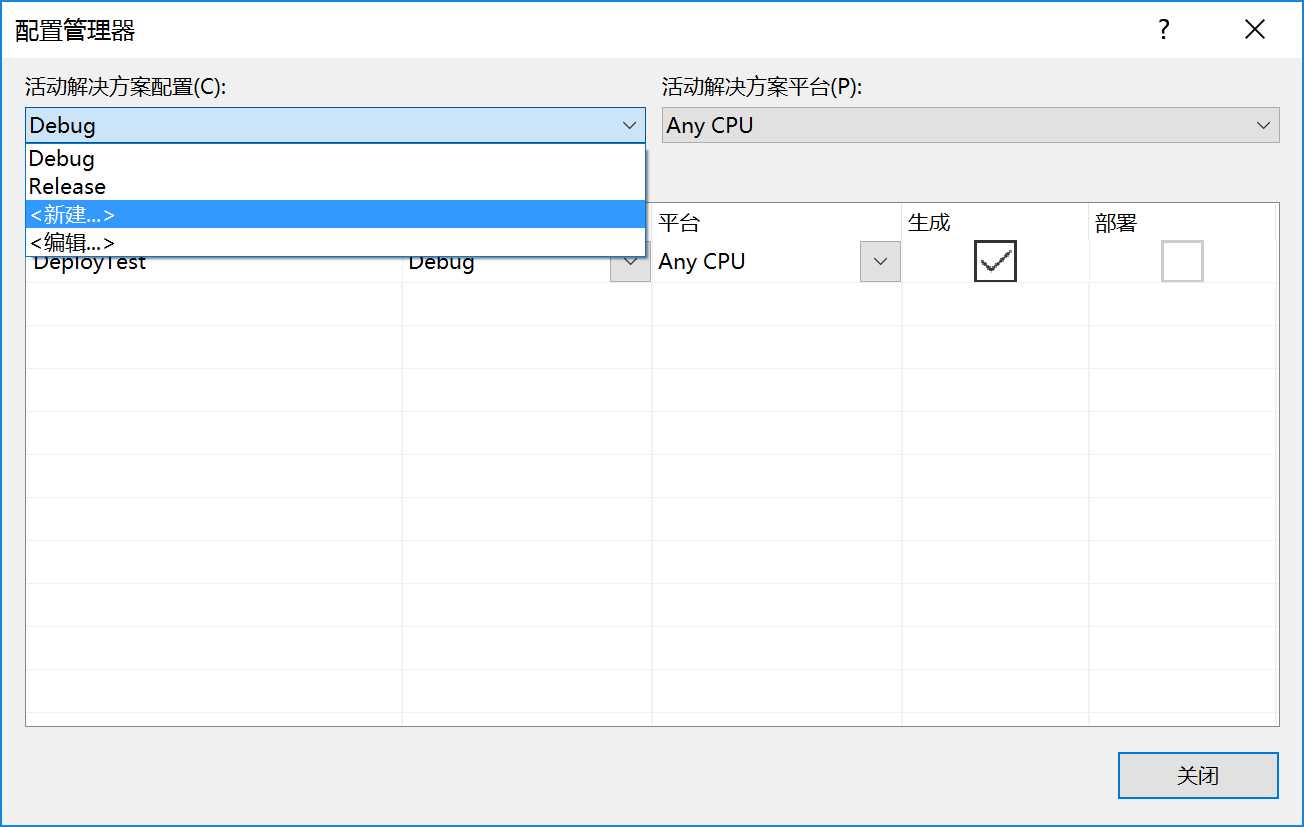Select the <编辑...> option
Image resolution: width=1304 pixels, height=827 pixels.
tap(335, 243)
